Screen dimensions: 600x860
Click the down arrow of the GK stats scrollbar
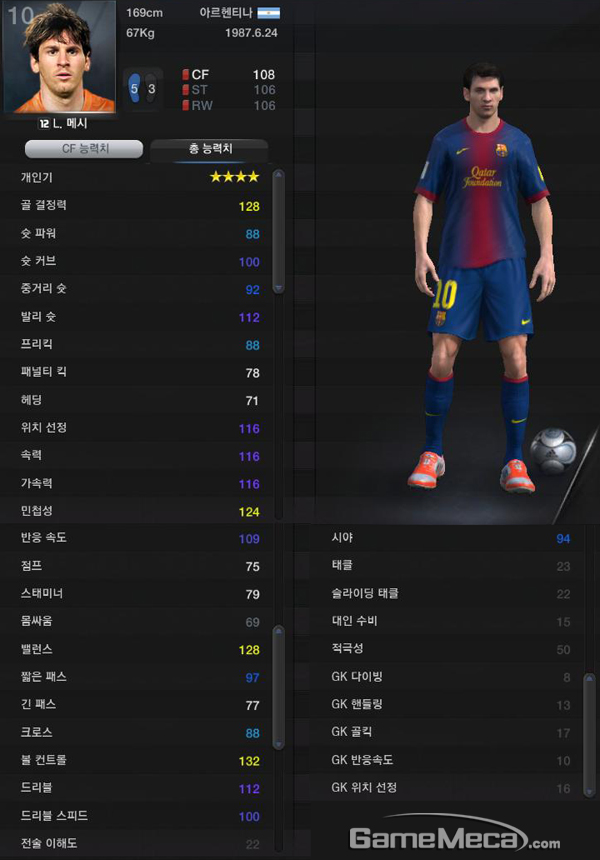(x=590, y=791)
